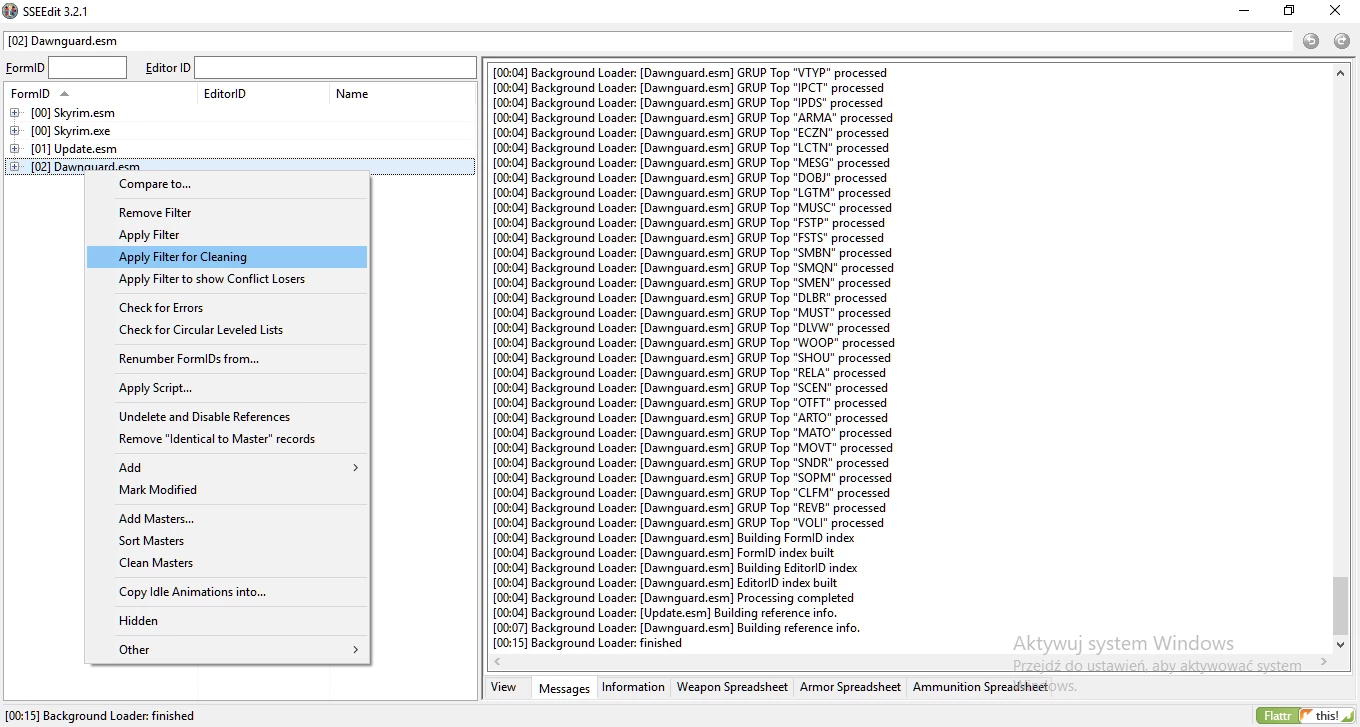Expand the [00] Skyrim.esm tree node
This screenshot has width=1360, height=727.
[x=15, y=113]
